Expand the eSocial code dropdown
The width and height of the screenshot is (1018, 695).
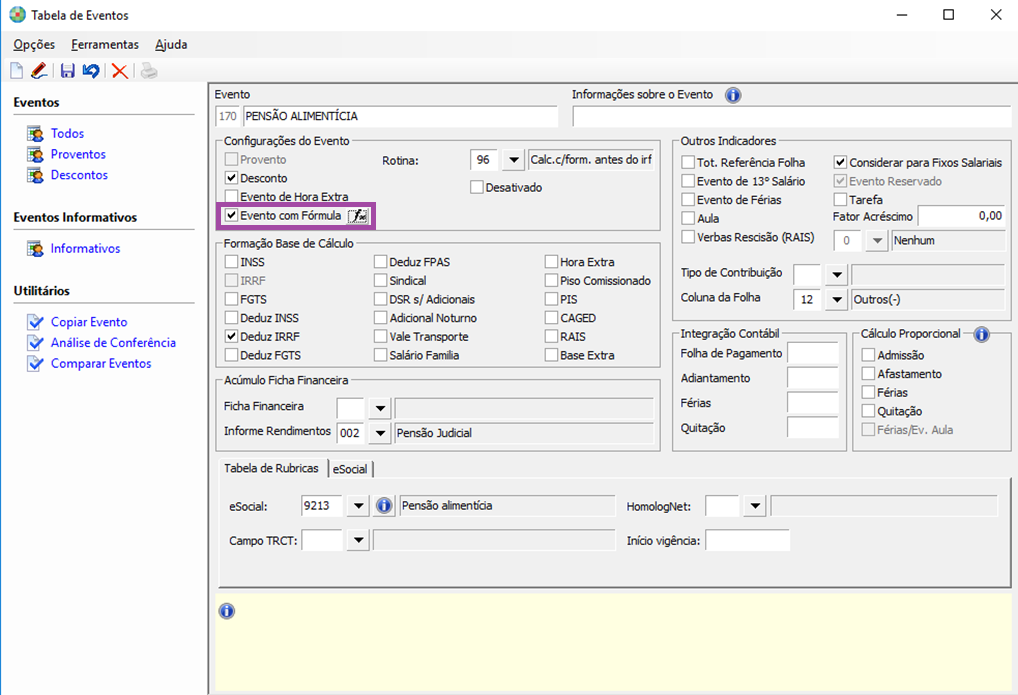tap(358, 505)
